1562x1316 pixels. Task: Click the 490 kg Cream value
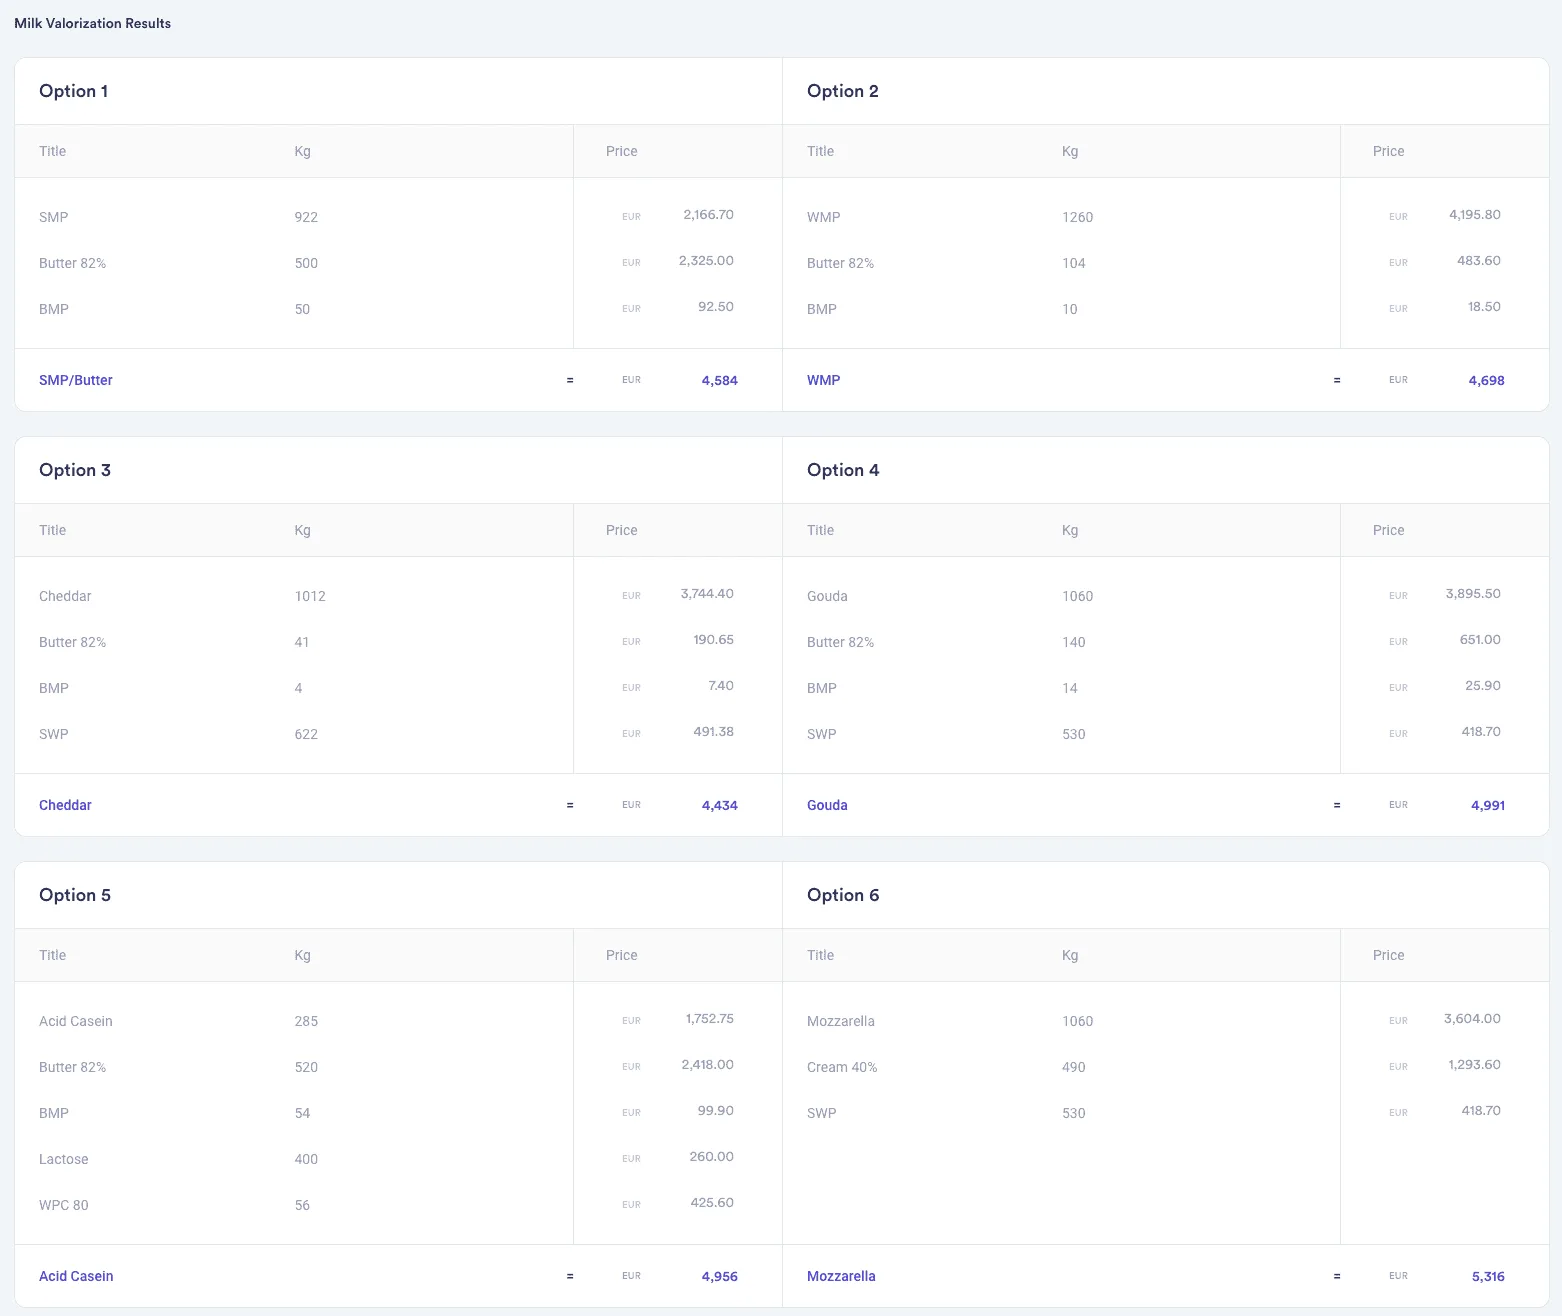point(1074,1067)
